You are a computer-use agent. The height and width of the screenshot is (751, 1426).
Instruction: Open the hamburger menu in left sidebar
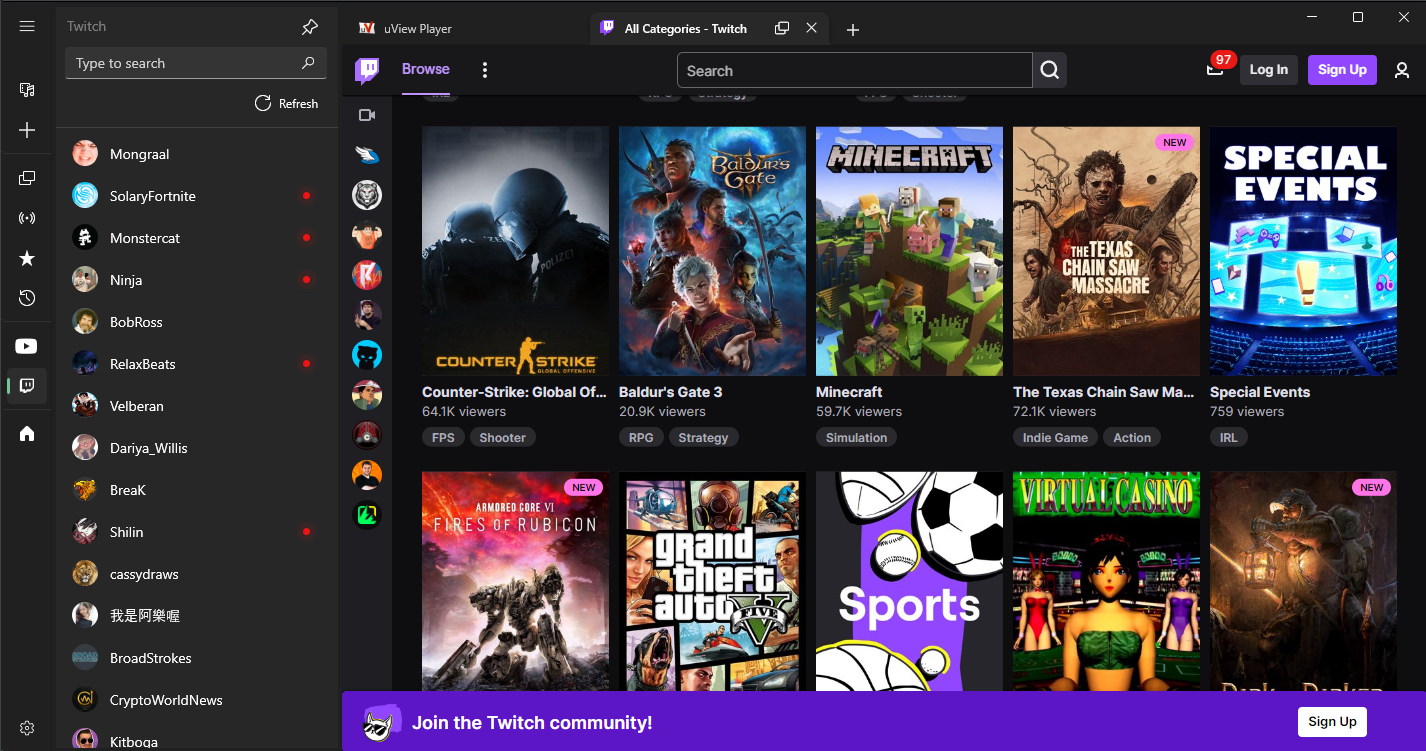click(x=27, y=26)
